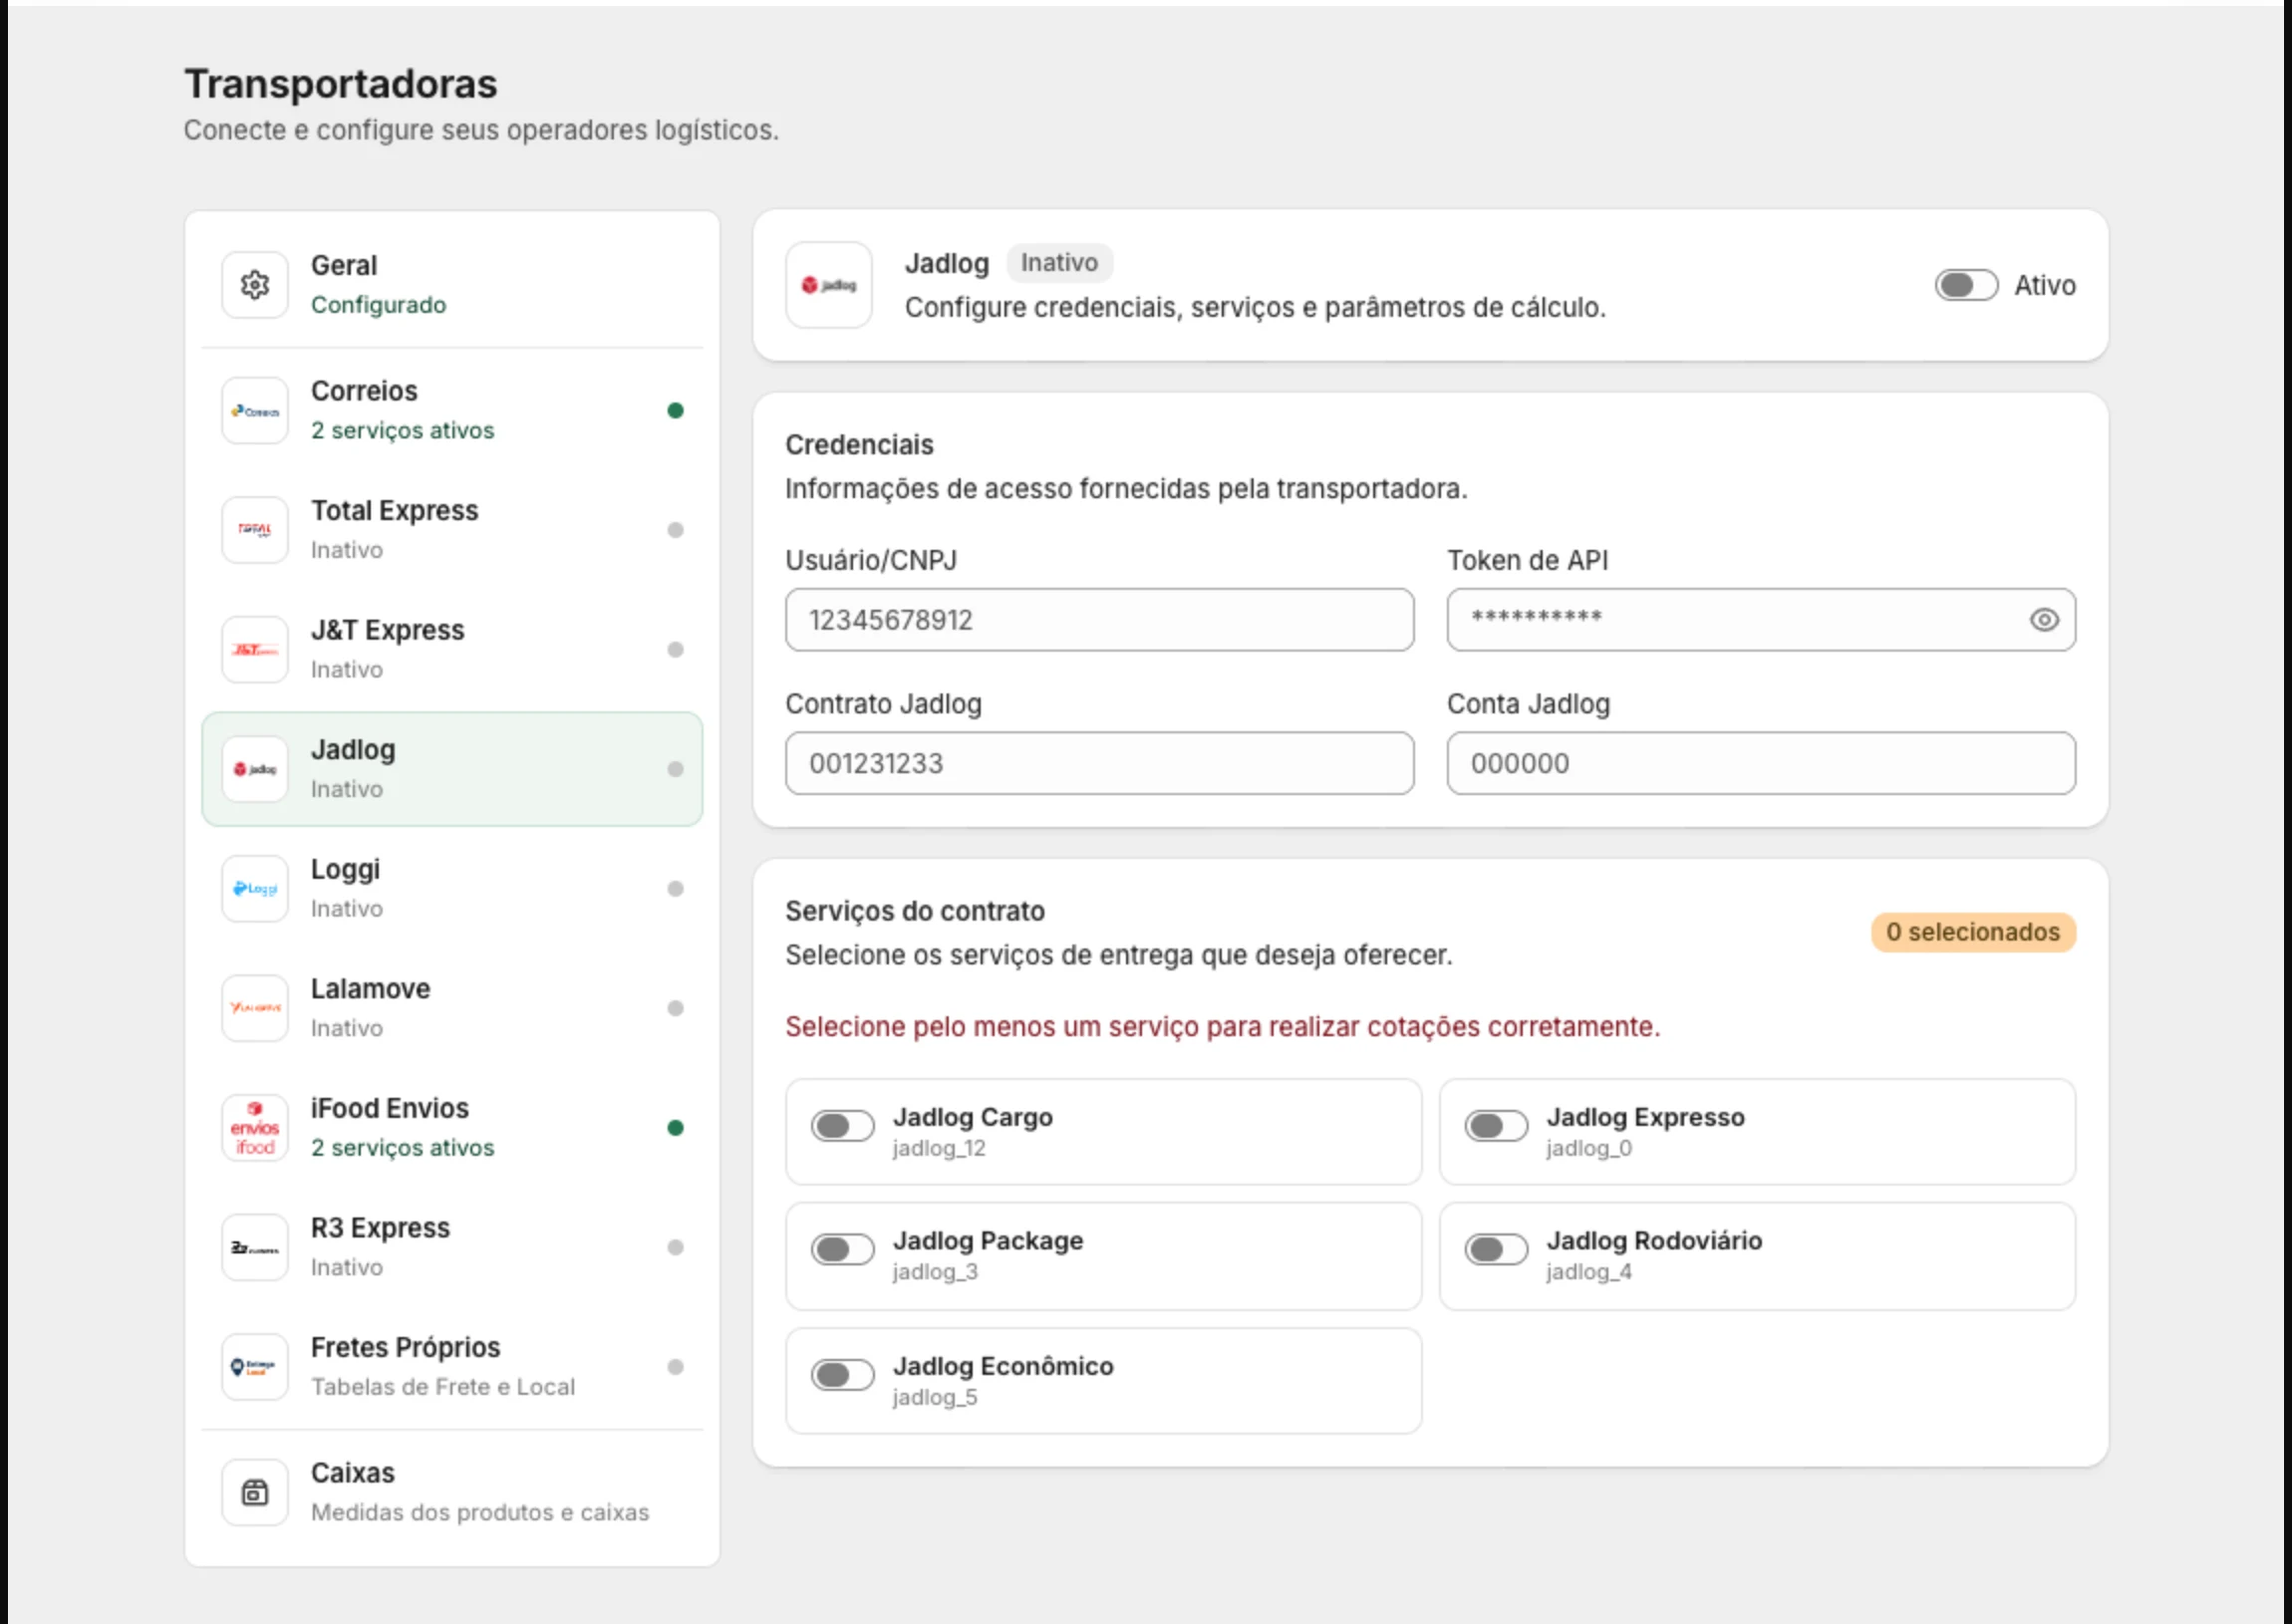This screenshot has width=2292, height=1624.
Task: Click the green status dot for Correios
Action: [676, 411]
